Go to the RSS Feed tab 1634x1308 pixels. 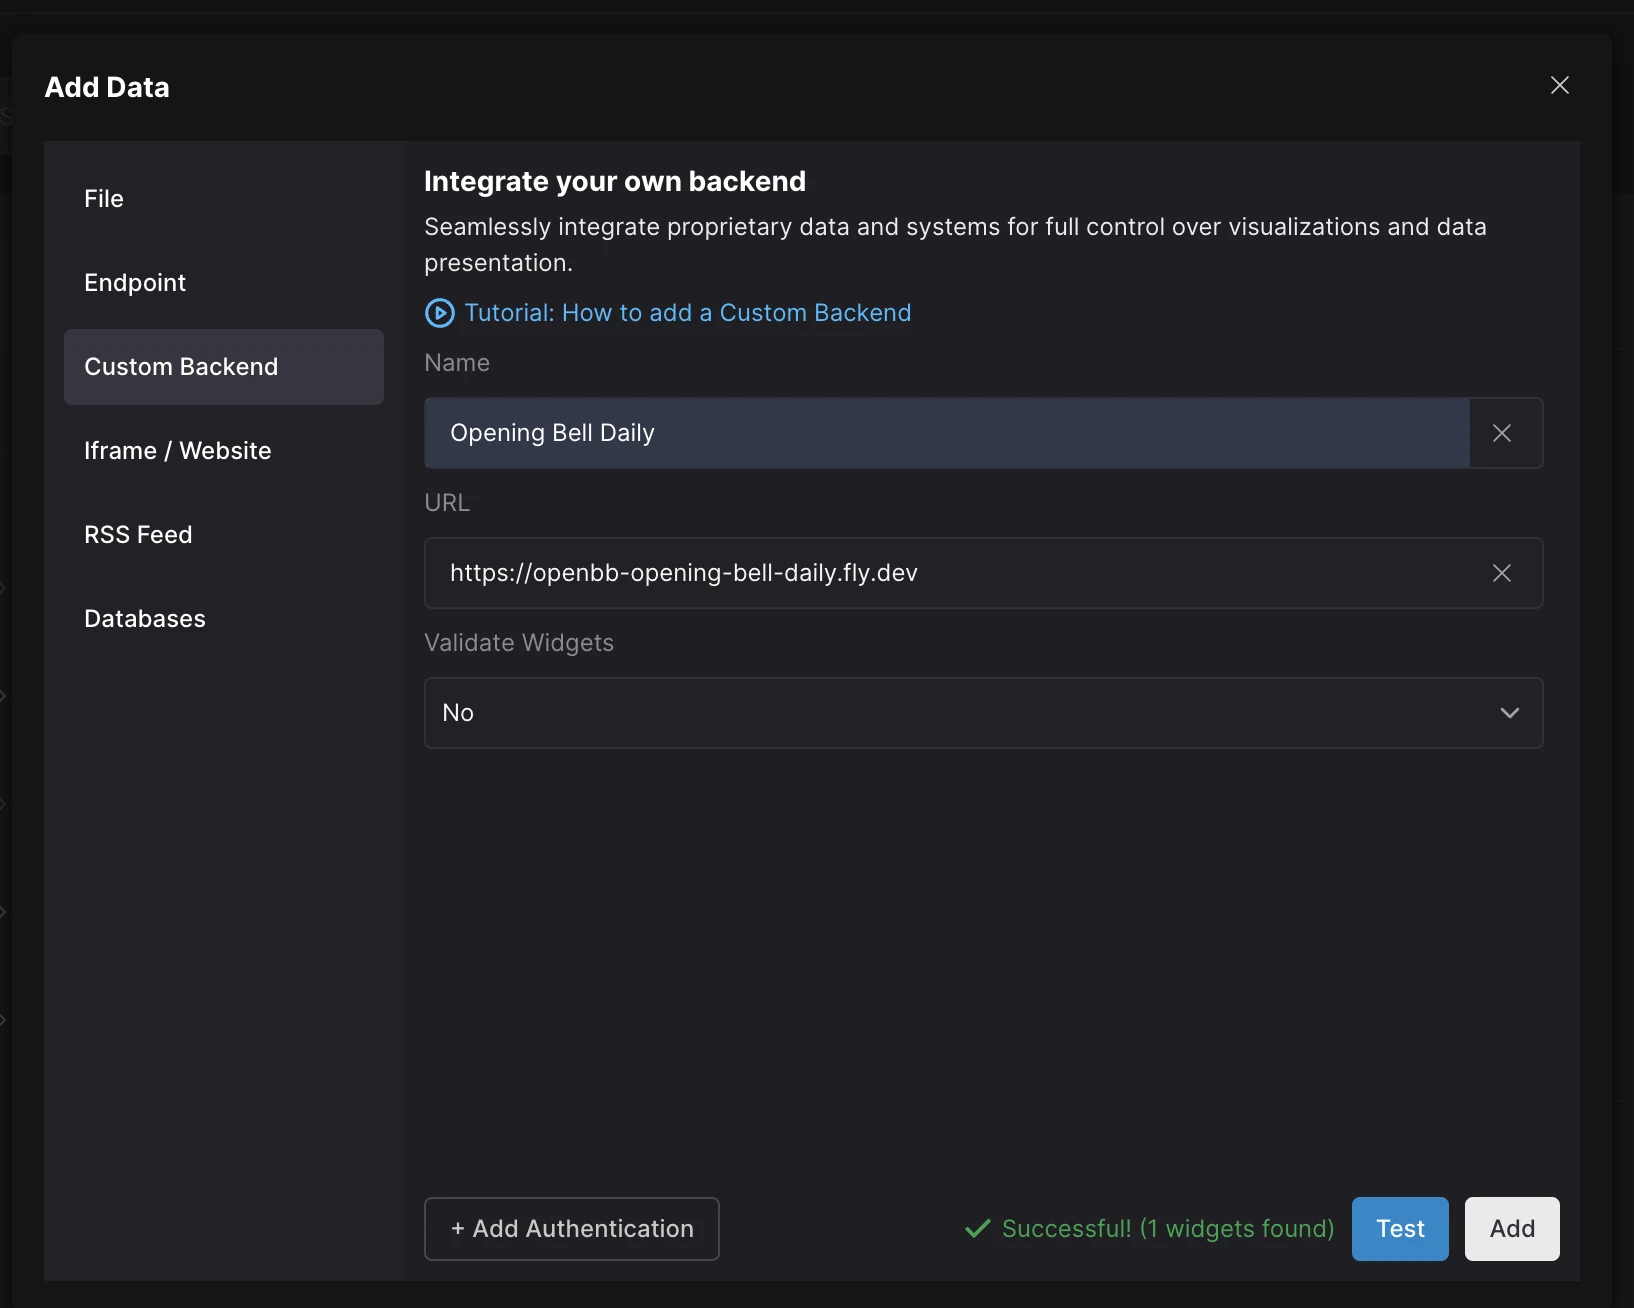click(x=138, y=535)
